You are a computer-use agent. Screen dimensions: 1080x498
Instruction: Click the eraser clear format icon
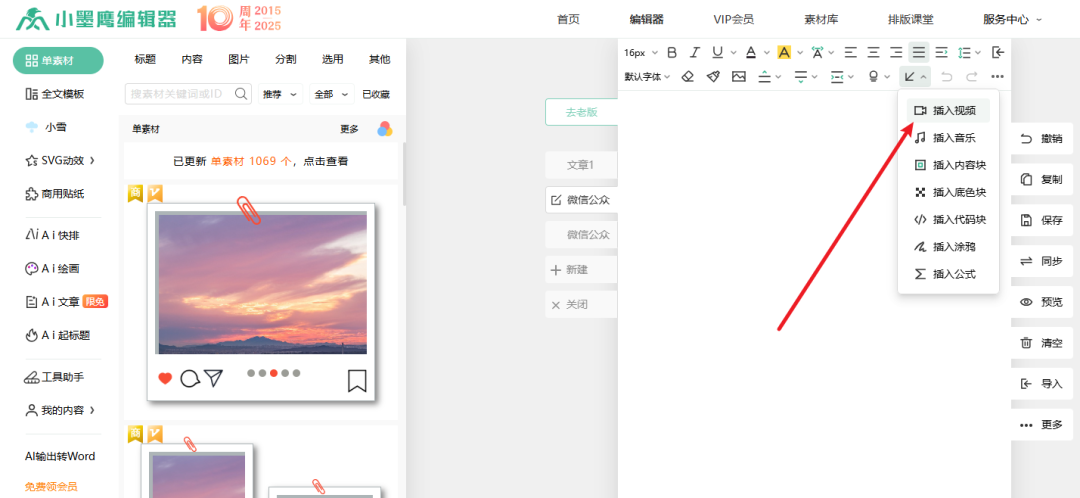pos(687,76)
